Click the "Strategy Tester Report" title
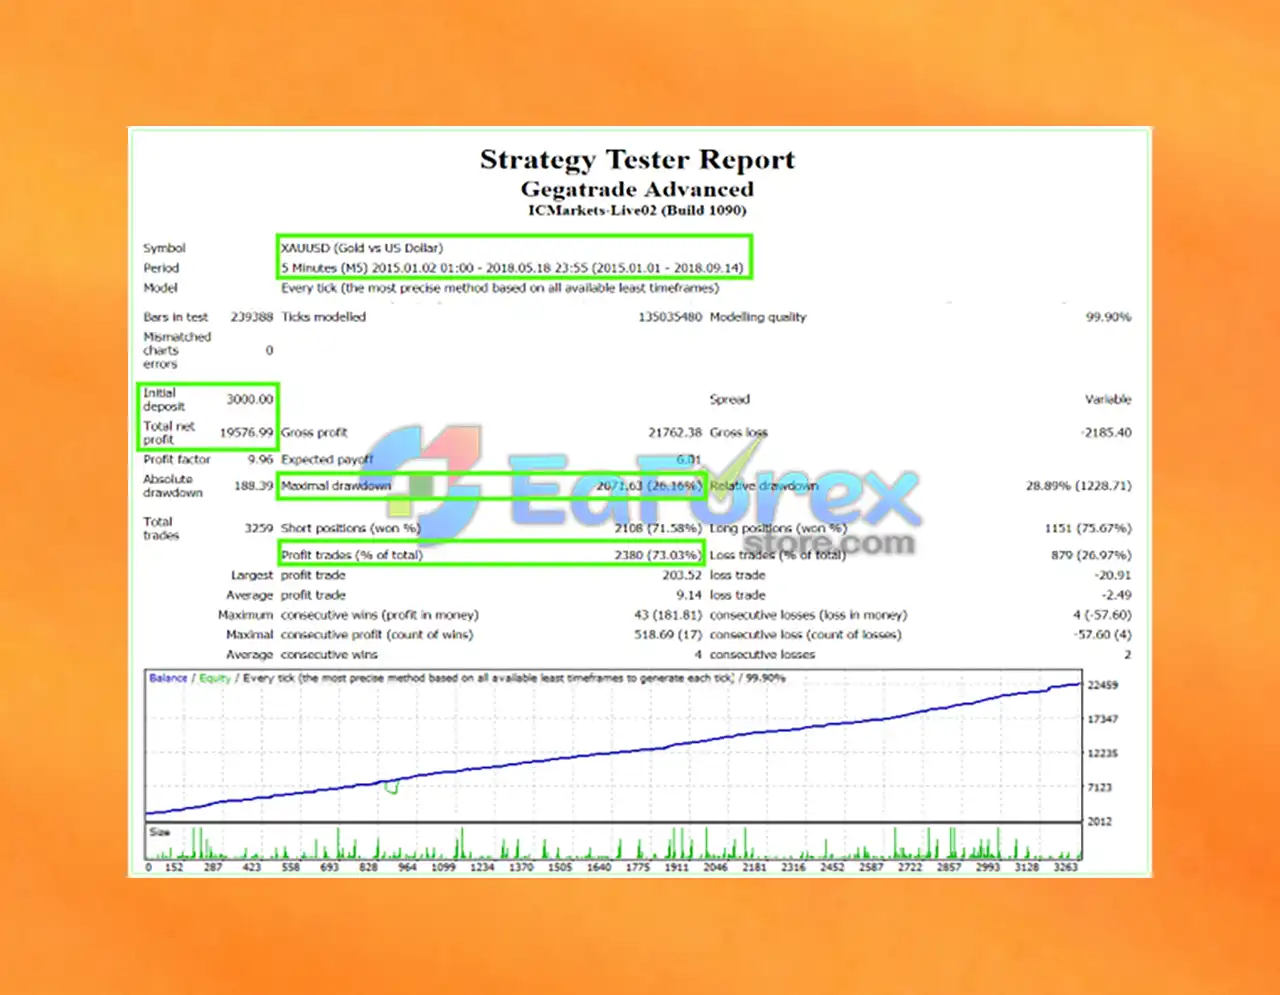 point(637,160)
